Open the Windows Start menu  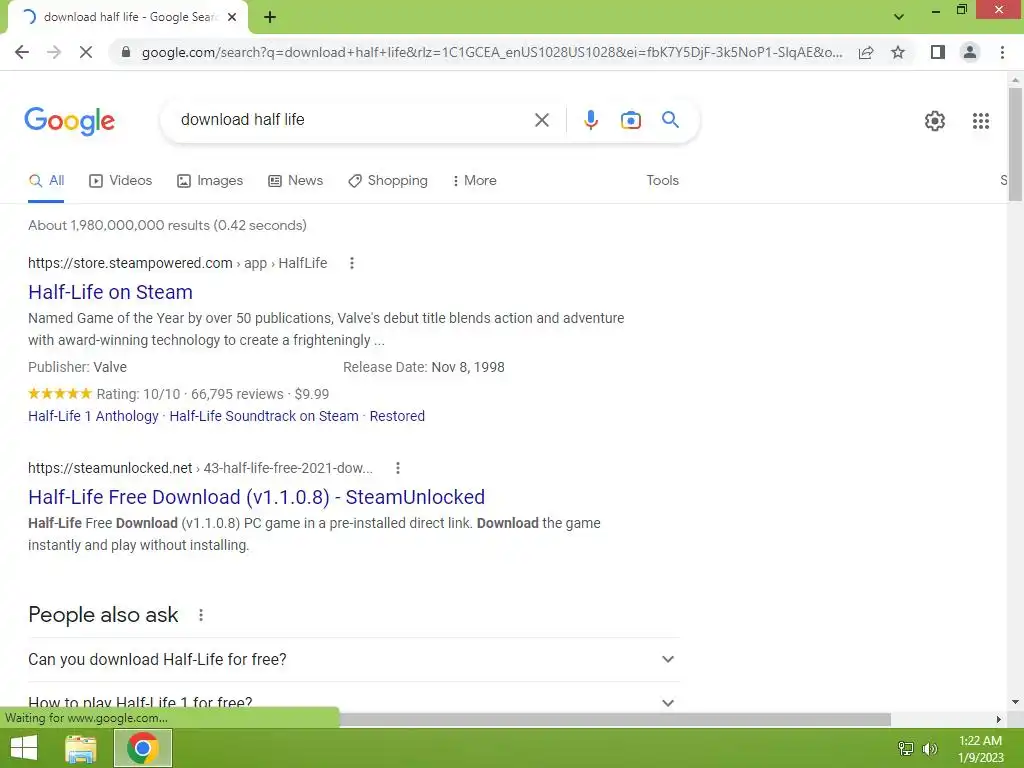click(x=24, y=748)
